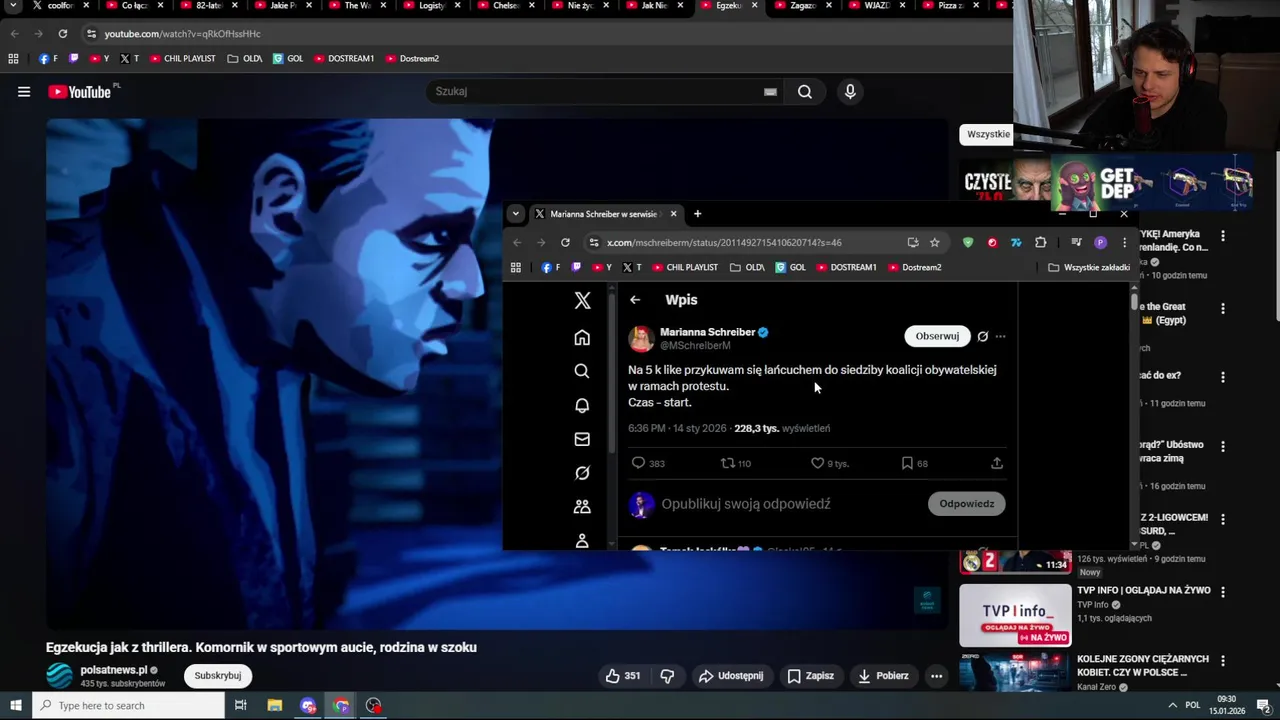Click the green shield extension icon

(968, 242)
